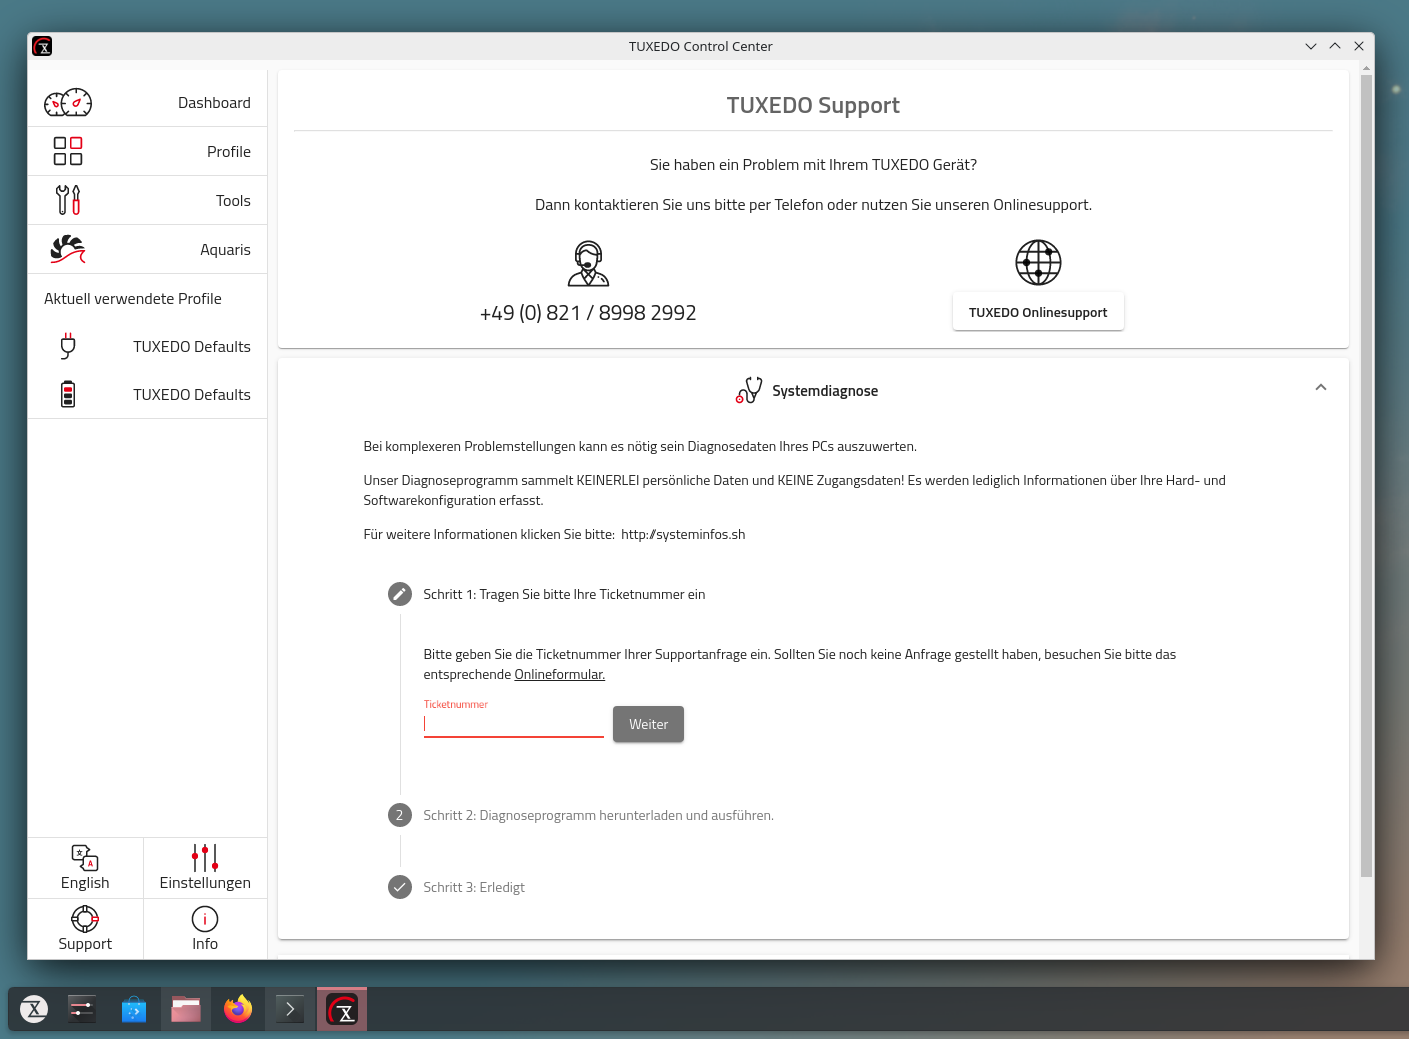
Task: Click the pencil step 1 icon
Action: (400, 594)
